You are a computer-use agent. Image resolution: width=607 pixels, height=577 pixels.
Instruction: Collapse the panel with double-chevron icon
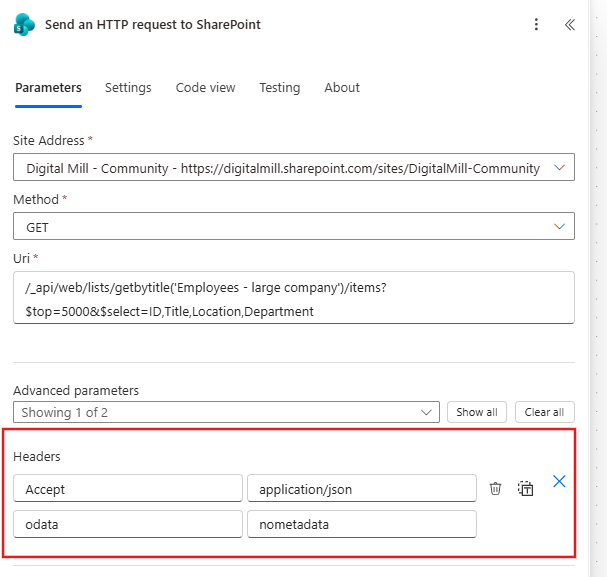[569, 25]
